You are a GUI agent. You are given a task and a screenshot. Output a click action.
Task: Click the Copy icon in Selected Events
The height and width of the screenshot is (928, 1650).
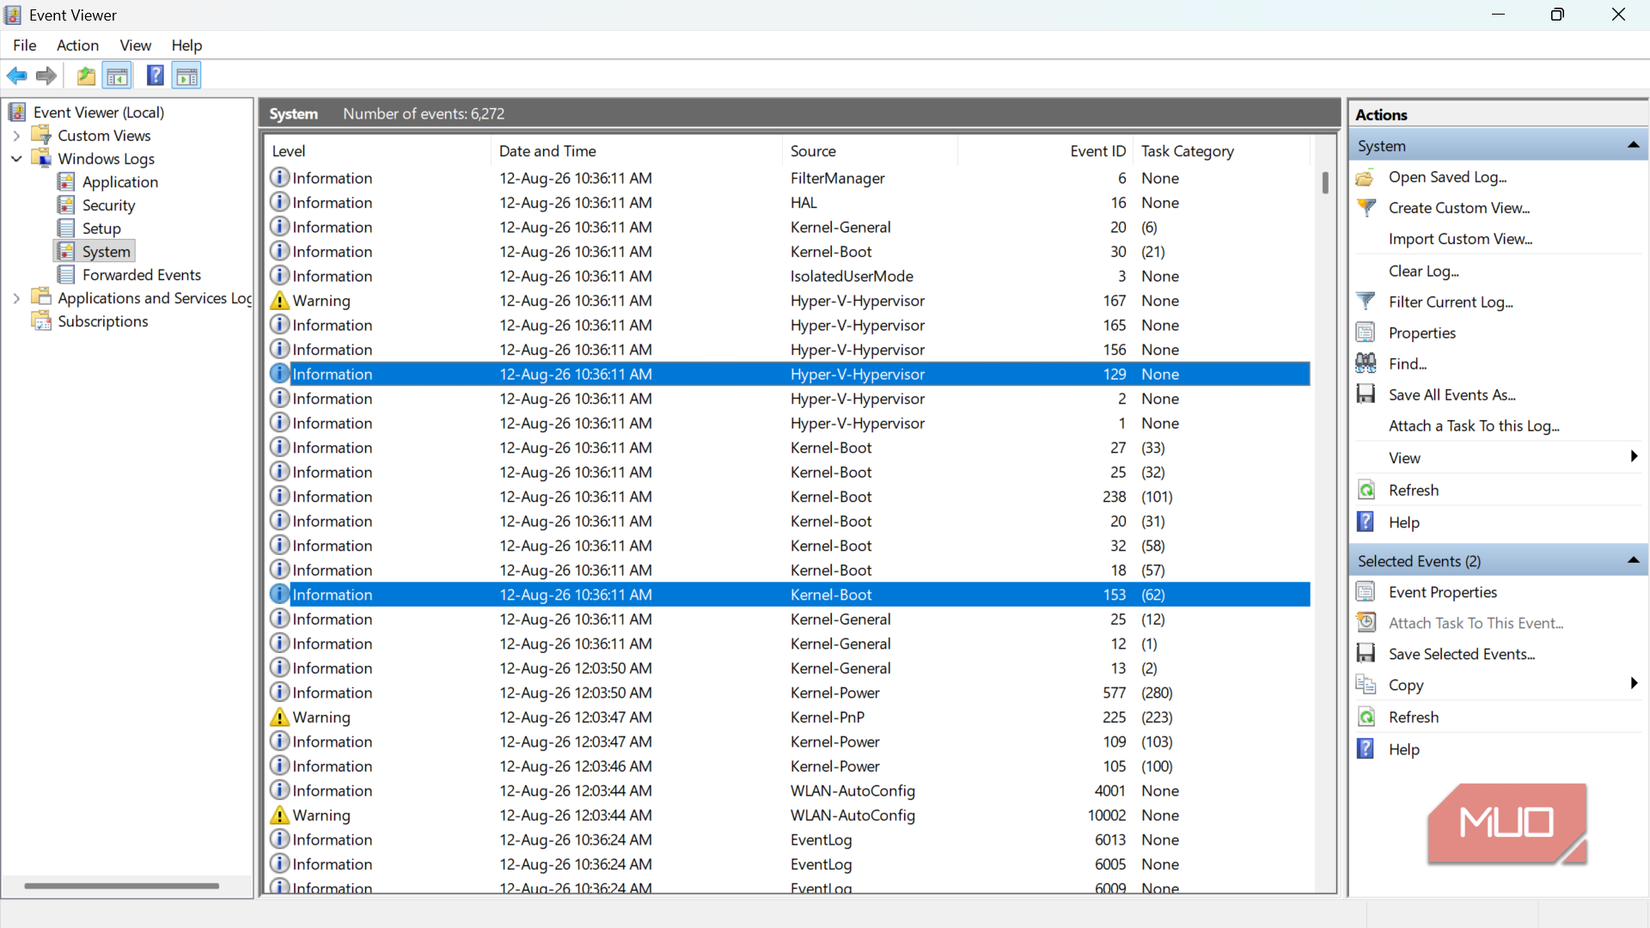1365,685
